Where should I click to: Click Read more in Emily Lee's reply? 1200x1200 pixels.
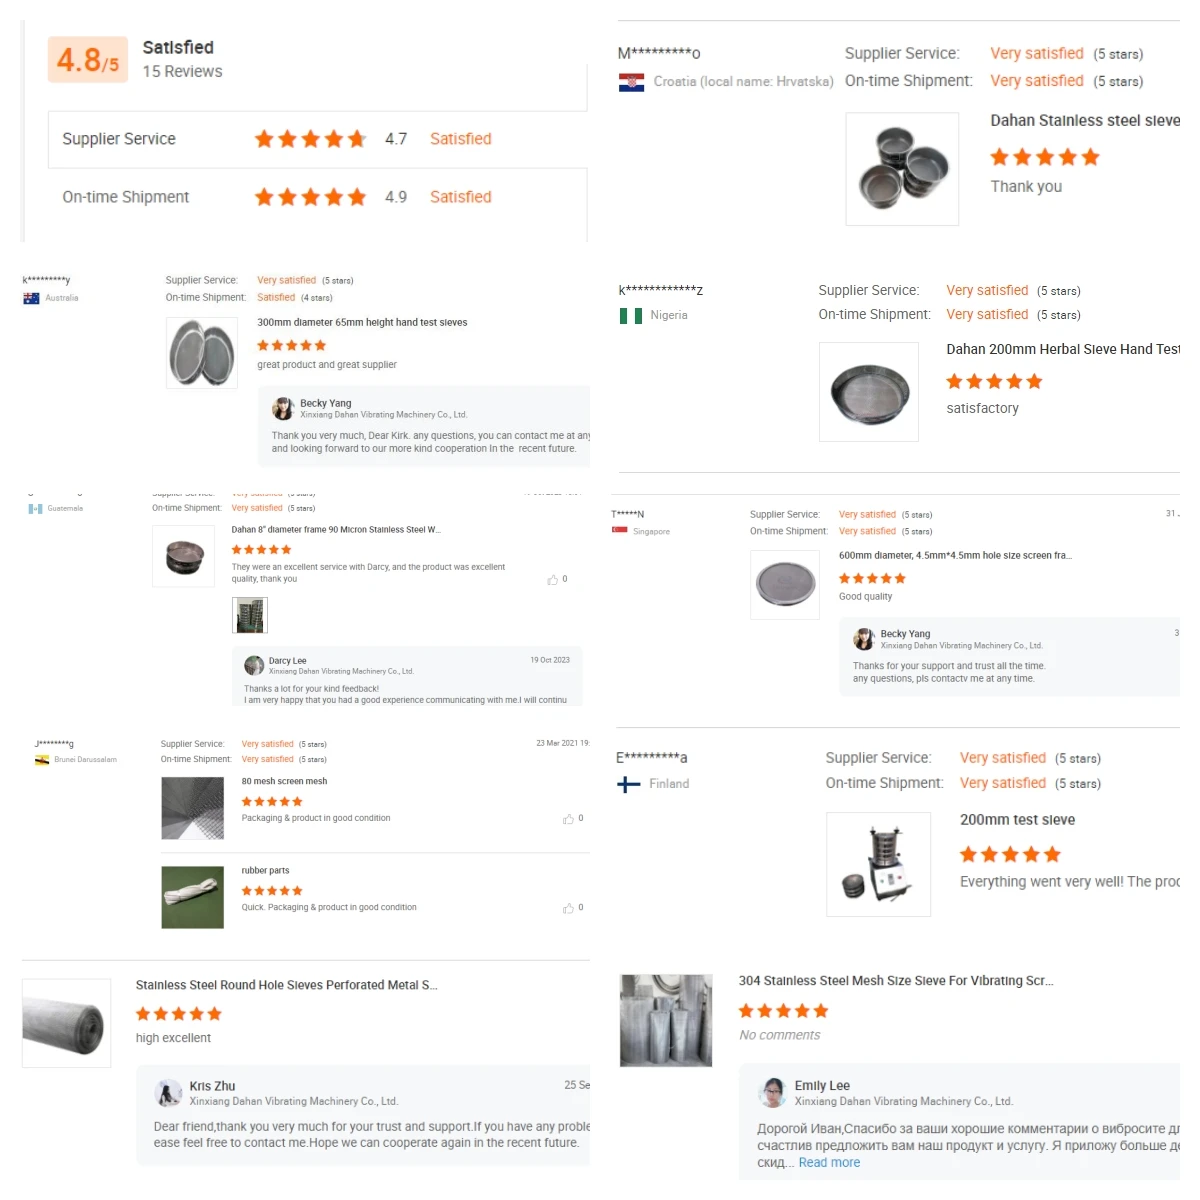829,1162
